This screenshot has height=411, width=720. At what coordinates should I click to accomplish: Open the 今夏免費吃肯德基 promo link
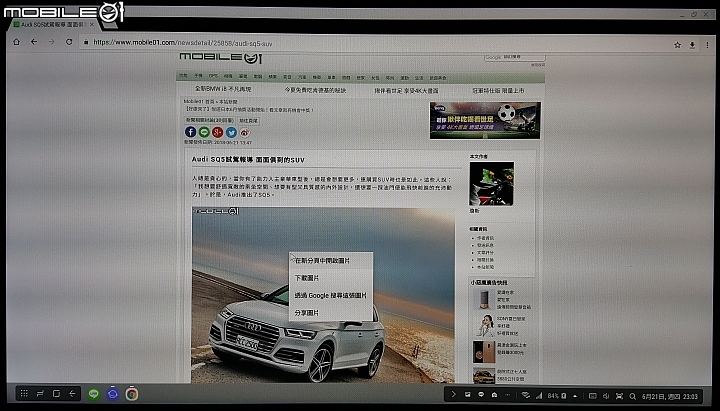[315, 90]
